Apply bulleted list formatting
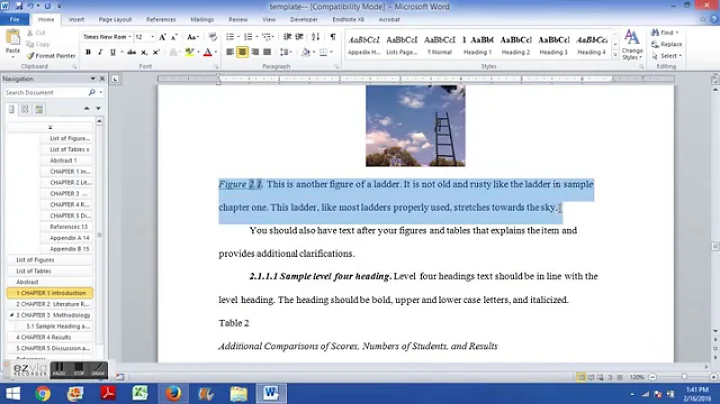The width and height of the screenshot is (720, 404). (230, 37)
